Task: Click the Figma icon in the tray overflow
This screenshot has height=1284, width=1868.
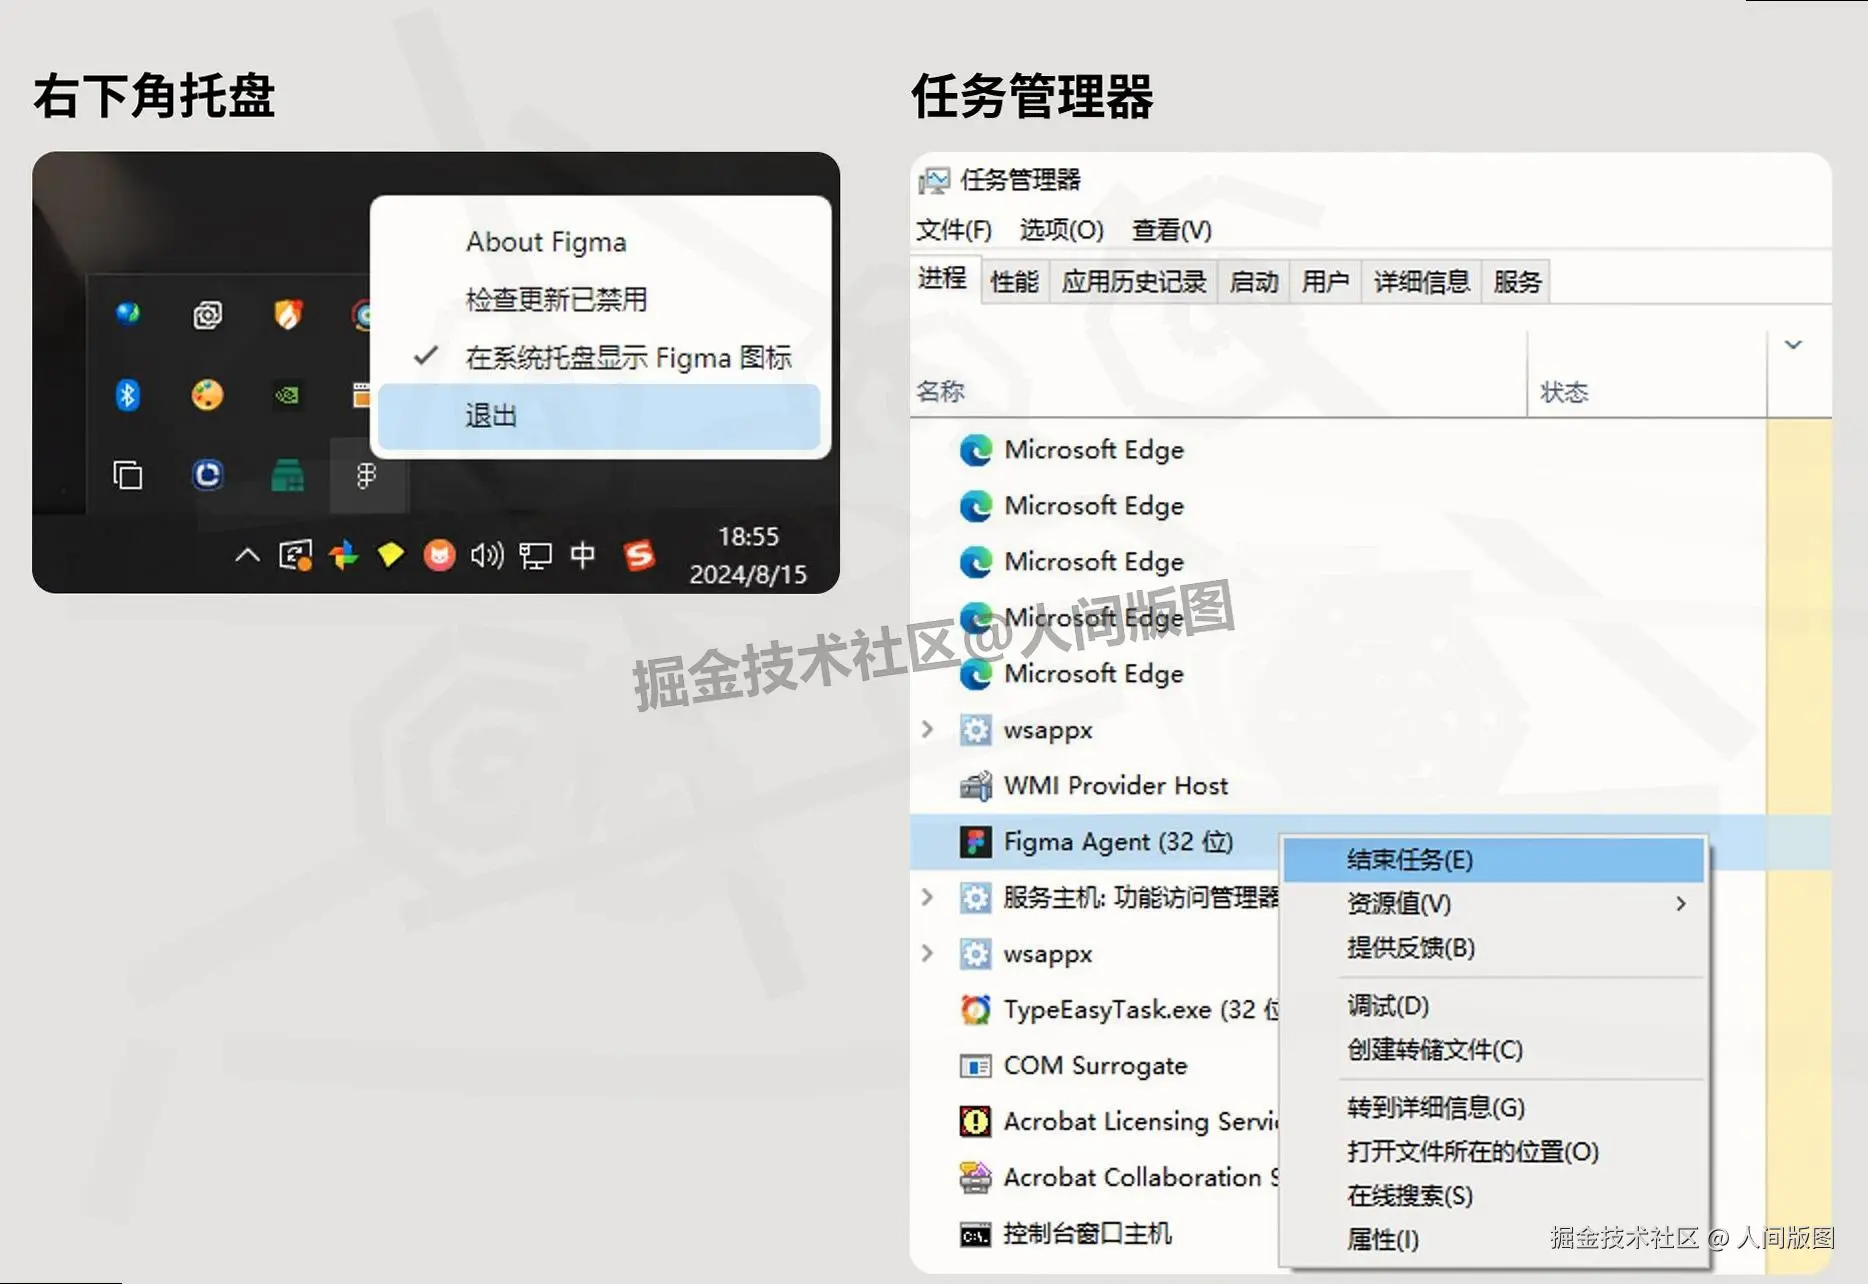Action: (x=366, y=475)
